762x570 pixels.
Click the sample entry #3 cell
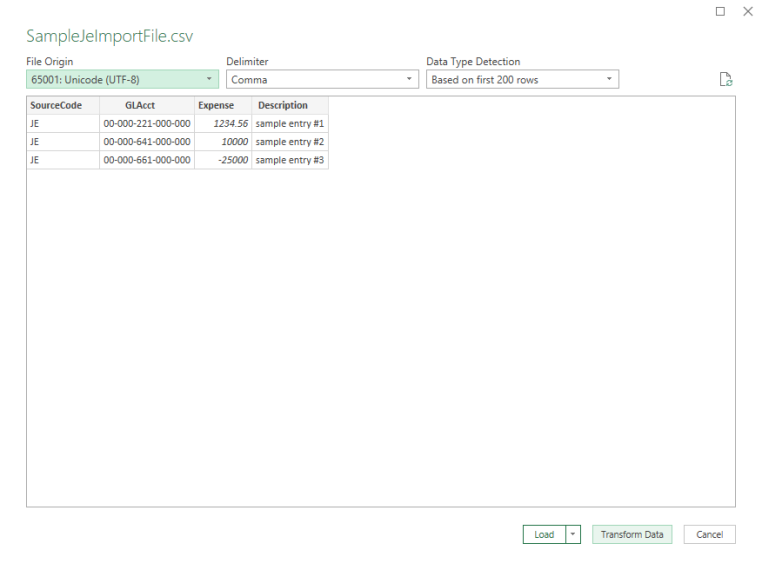pos(290,160)
